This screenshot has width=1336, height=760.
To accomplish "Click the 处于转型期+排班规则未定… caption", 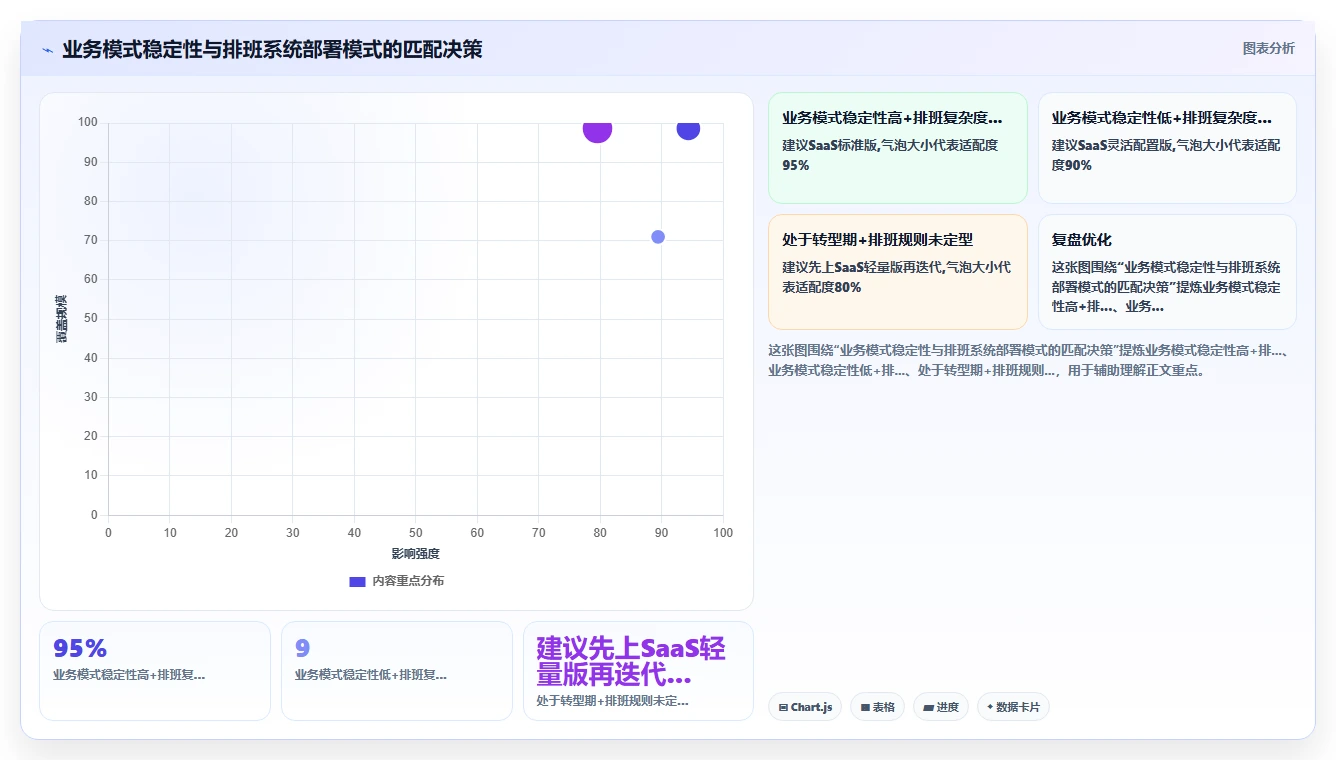I will 613,701.
